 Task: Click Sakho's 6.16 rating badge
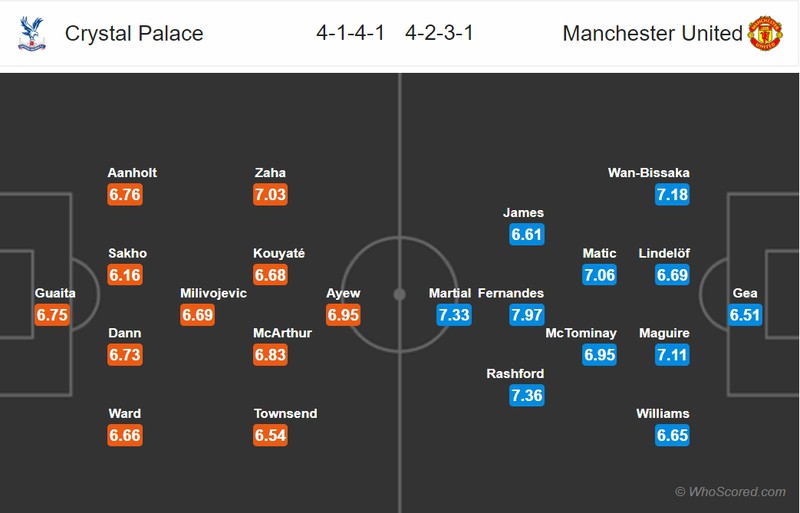(125, 275)
